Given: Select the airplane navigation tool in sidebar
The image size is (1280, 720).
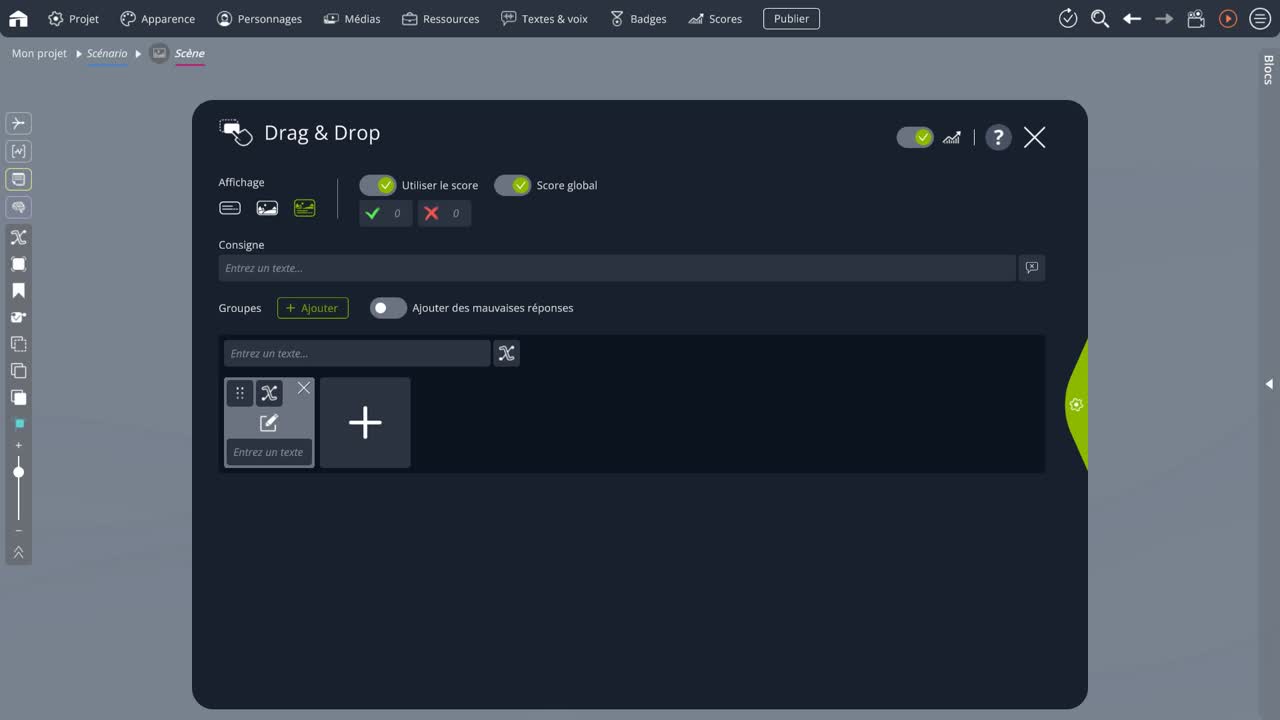Looking at the screenshot, I should (18, 123).
